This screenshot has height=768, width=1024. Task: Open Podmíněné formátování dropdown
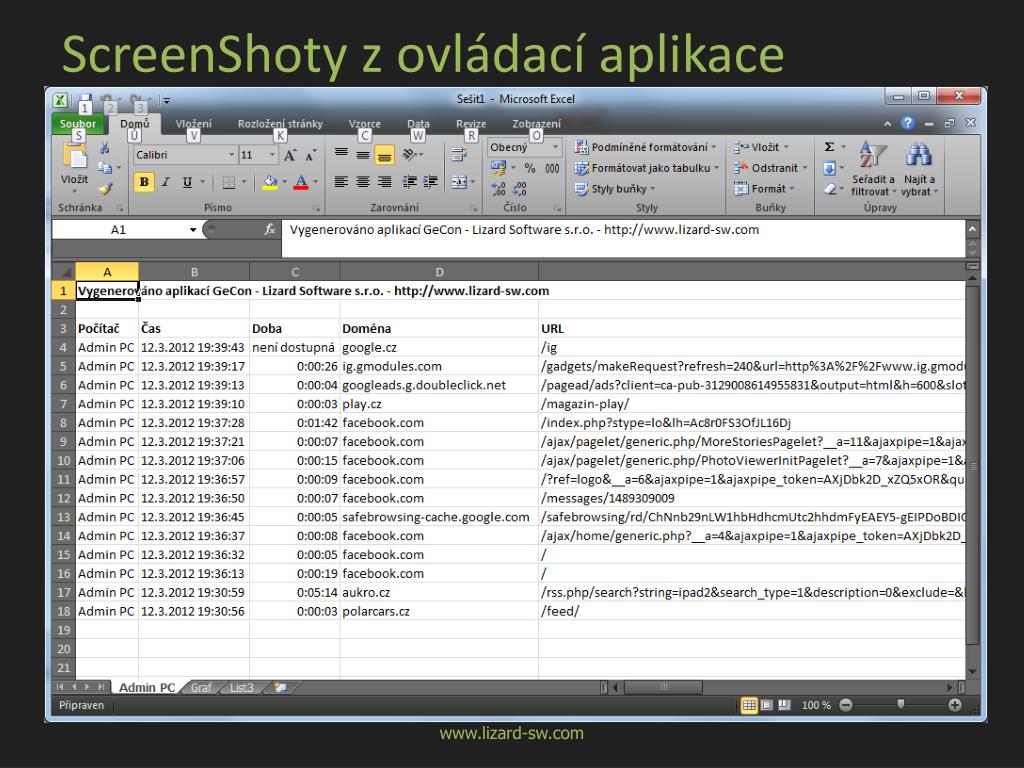(x=645, y=147)
